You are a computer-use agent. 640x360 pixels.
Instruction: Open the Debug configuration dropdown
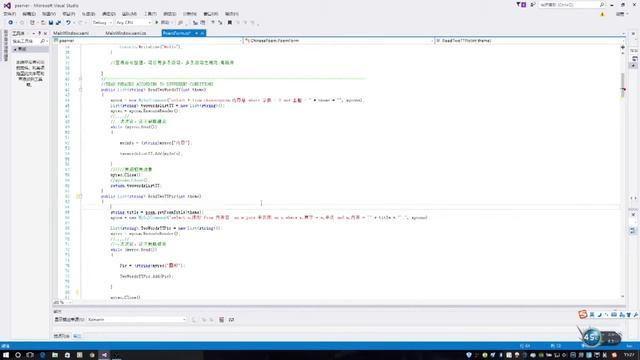[102, 22]
